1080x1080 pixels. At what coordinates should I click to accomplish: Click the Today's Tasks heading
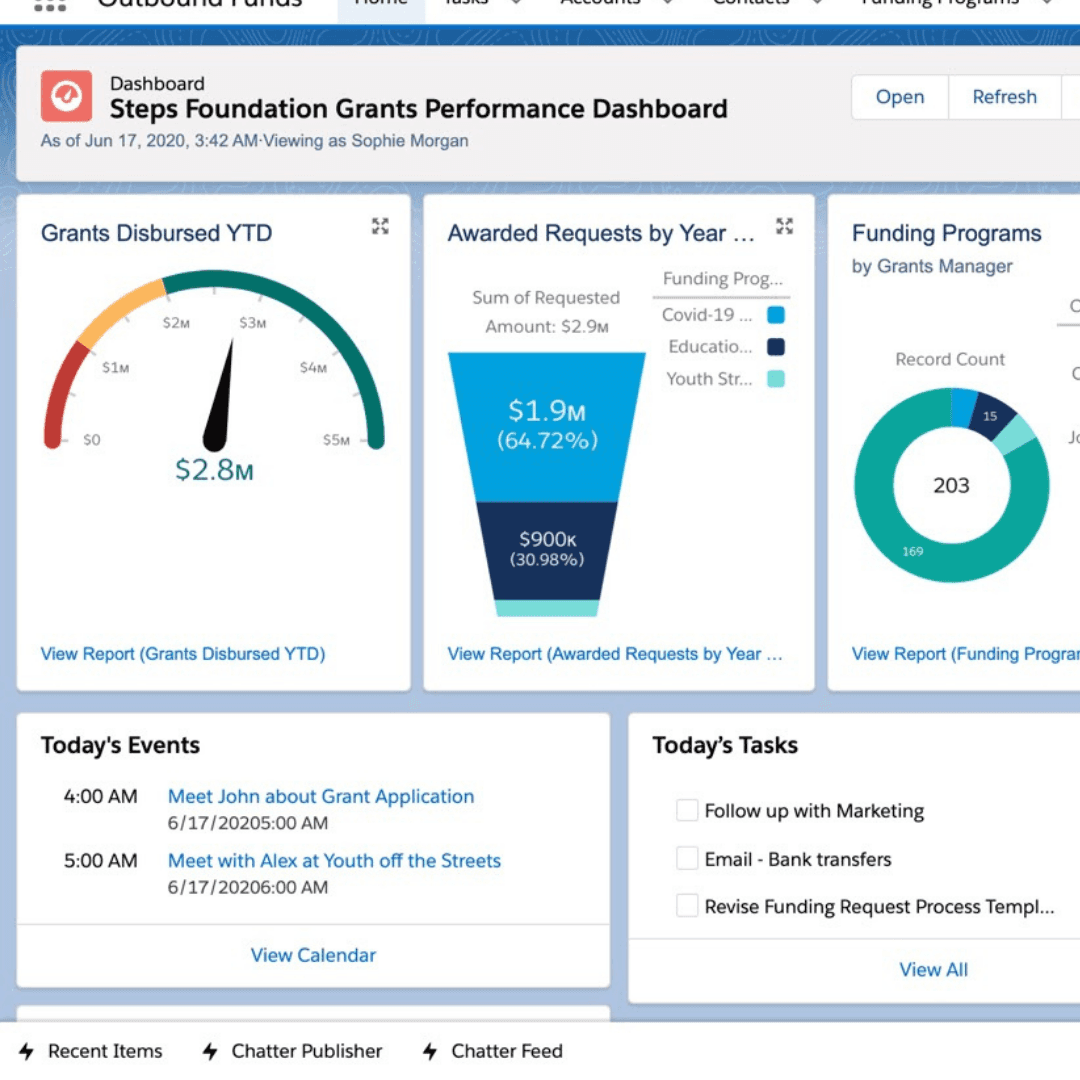click(725, 745)
